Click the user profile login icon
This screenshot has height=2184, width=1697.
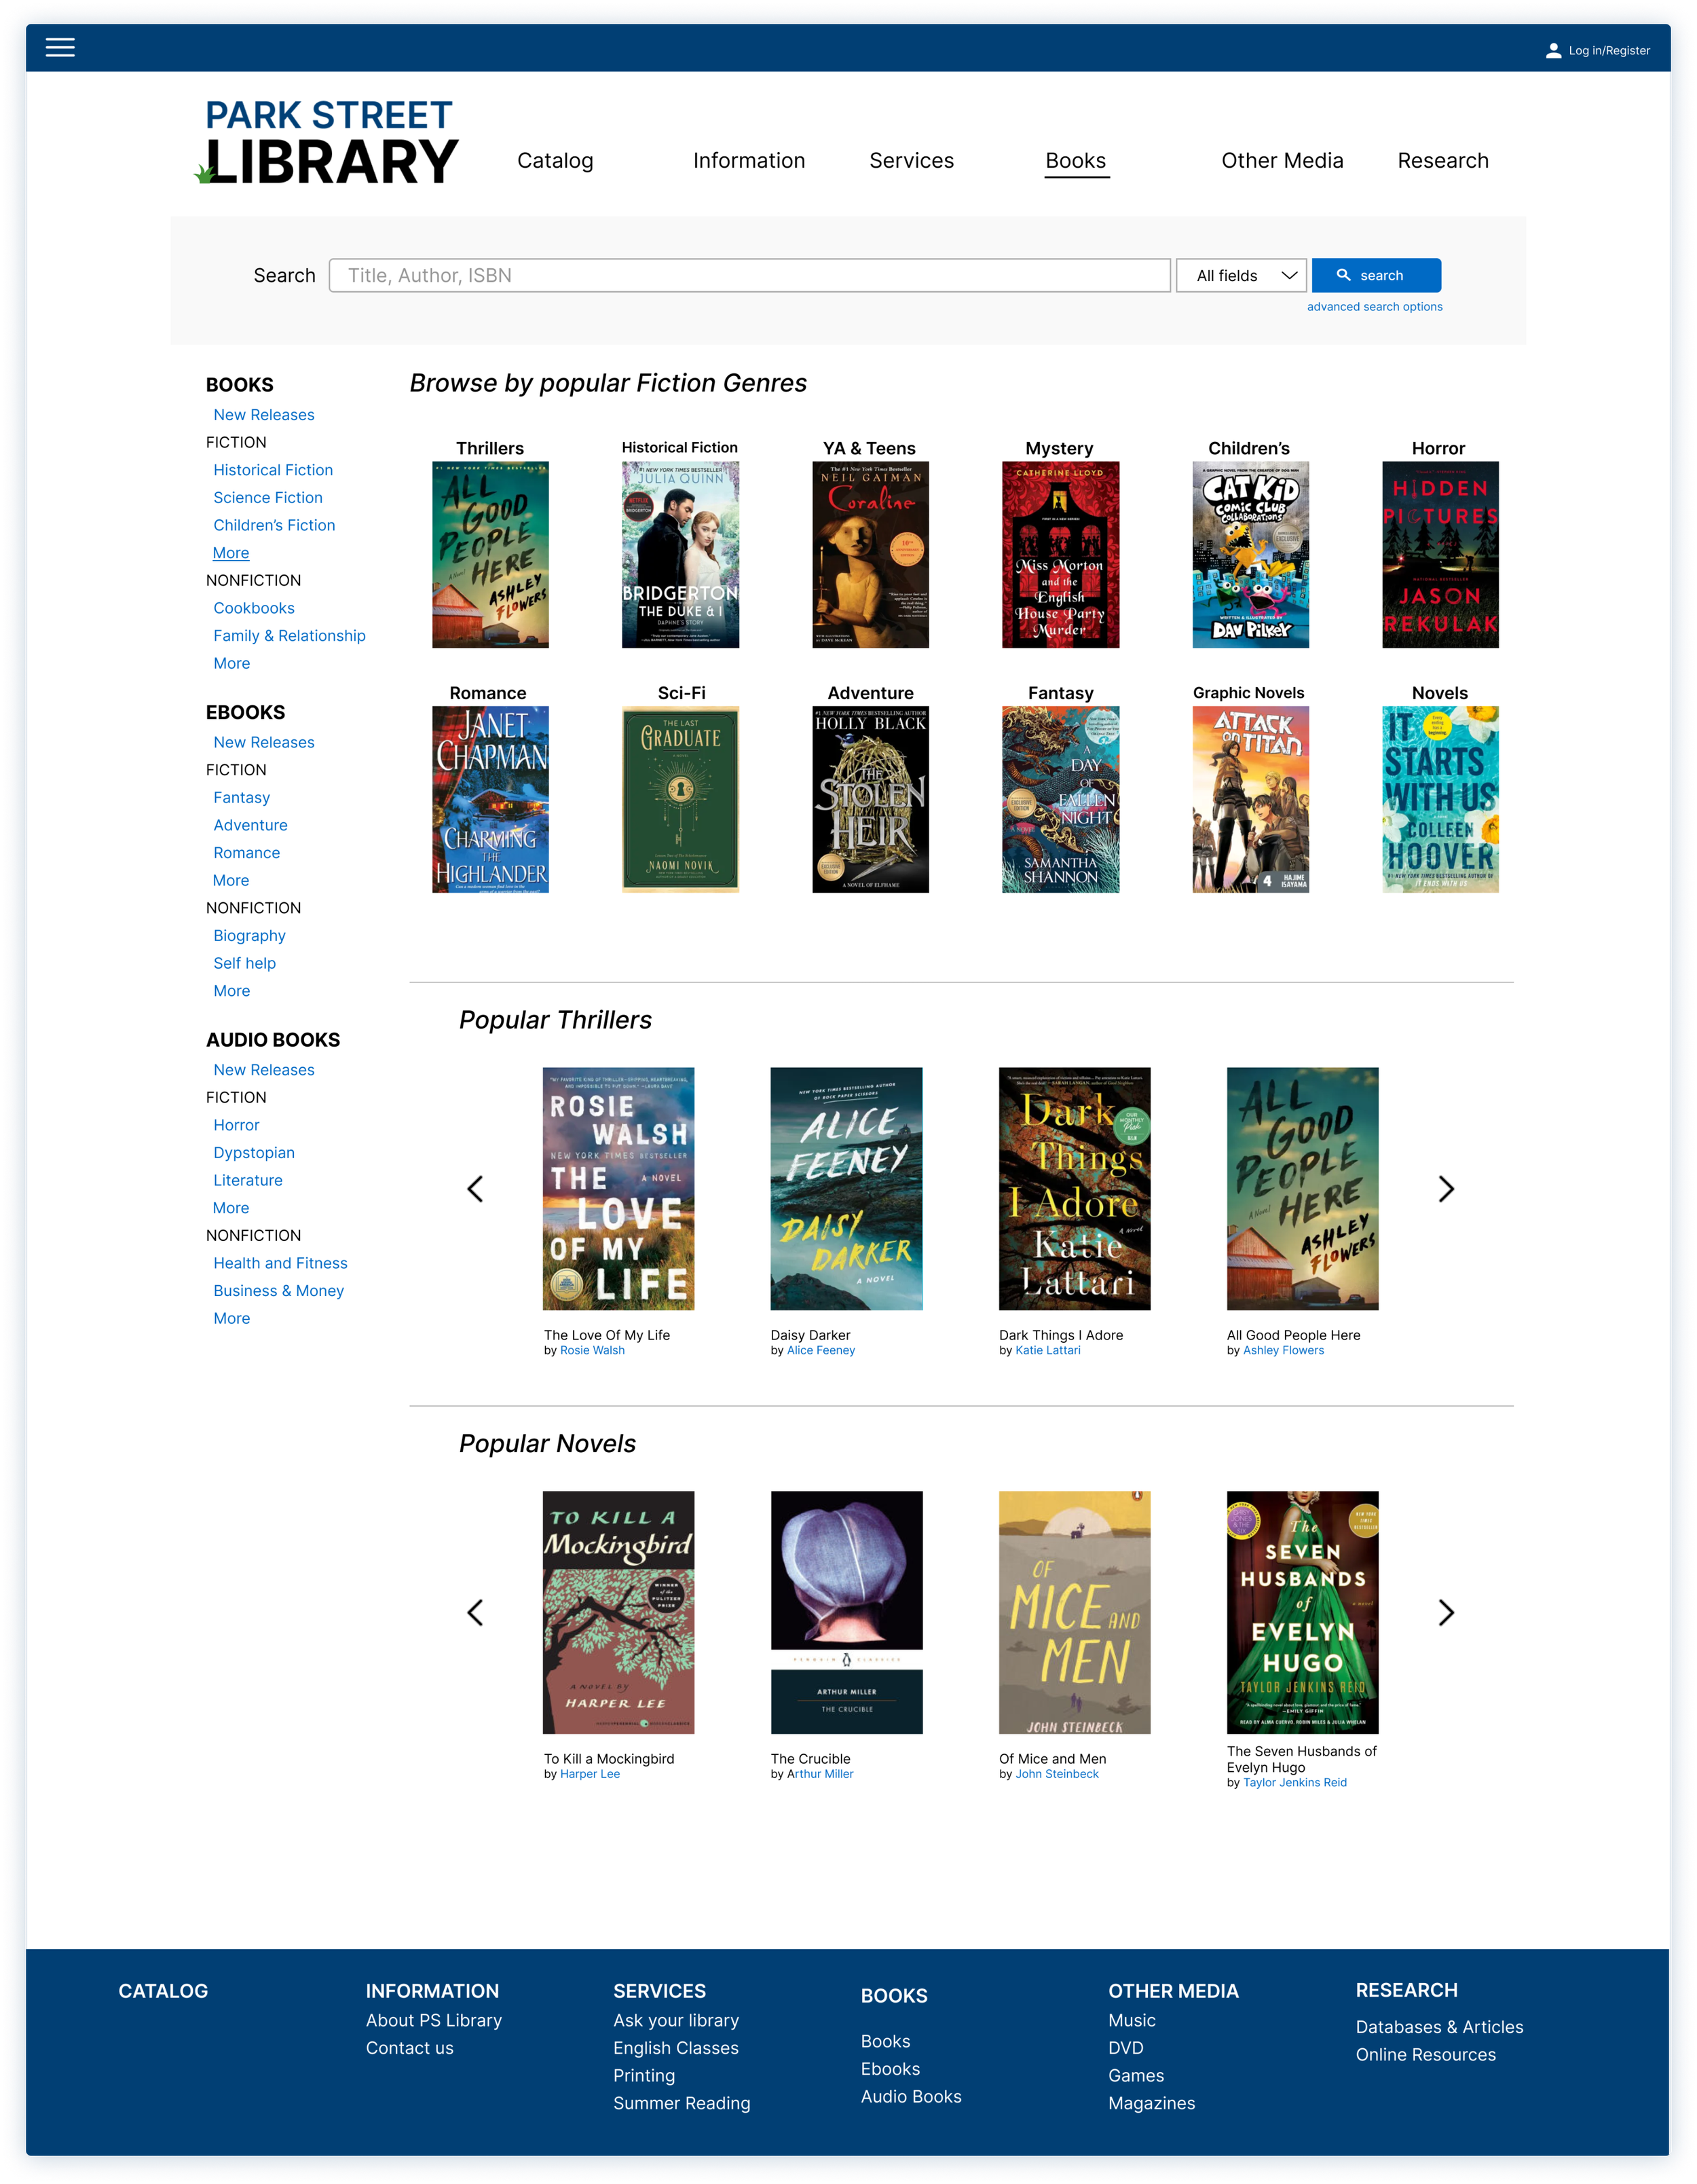pyautogui.click(x=1553, y=51)
